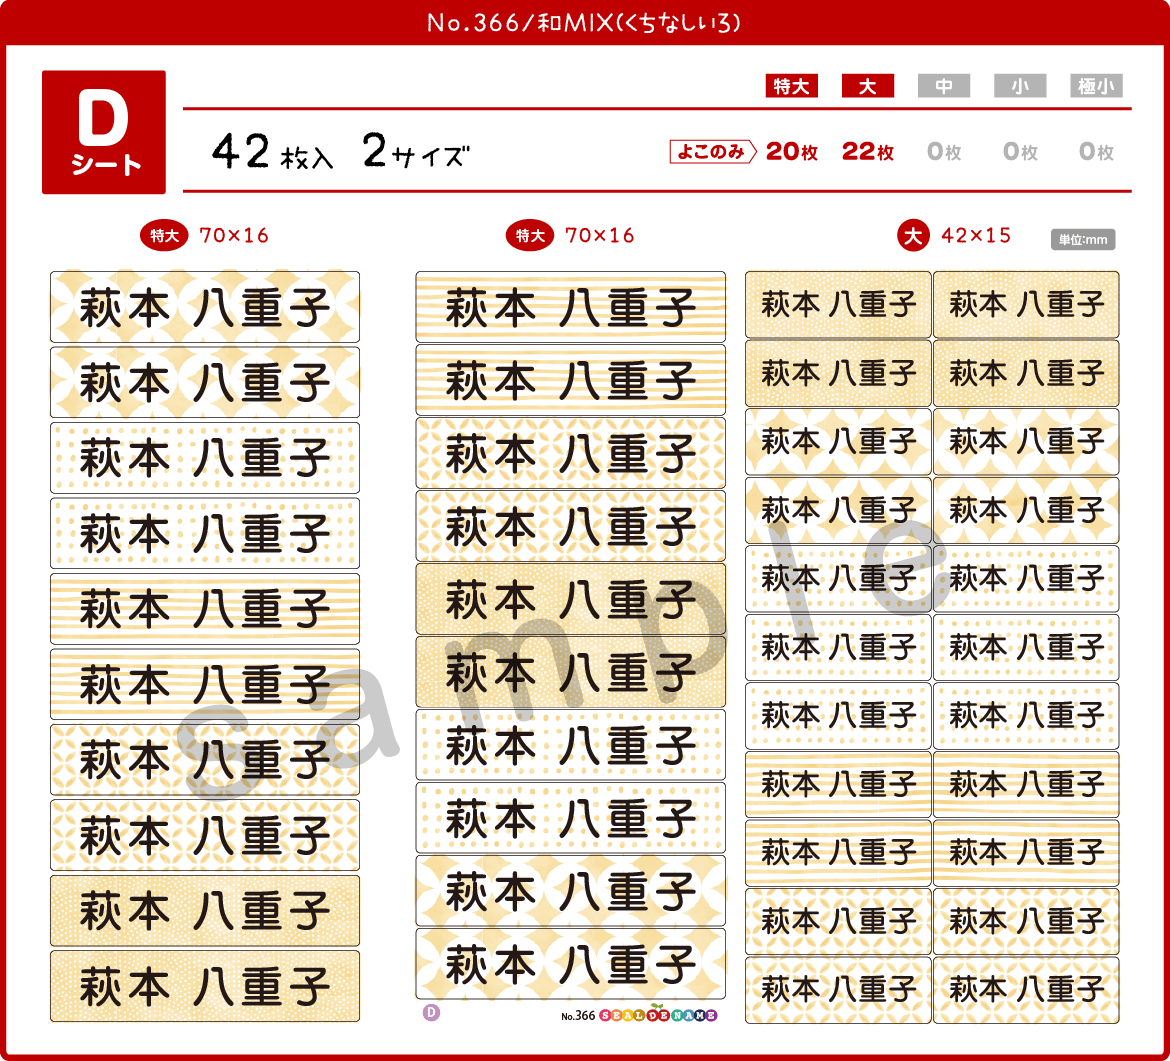Select the gray 極小 size badge
Image resolution: width=1170 pixels, height=1061 pixels.
click(x=1096, y=86)
